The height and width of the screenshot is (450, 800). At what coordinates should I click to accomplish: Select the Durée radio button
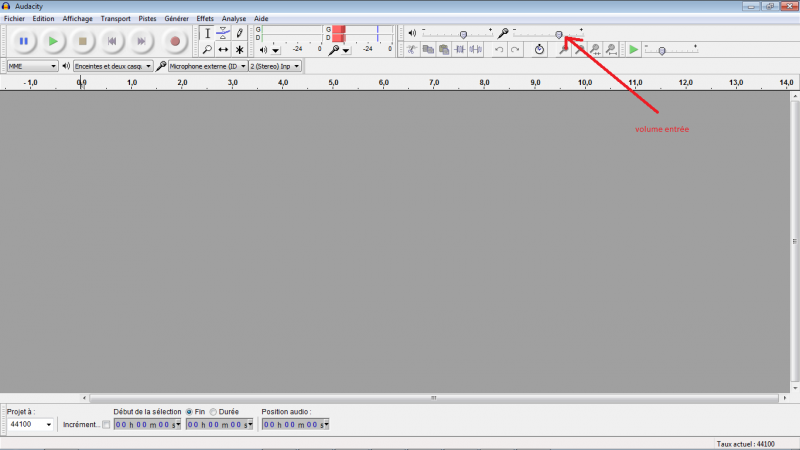213,412
